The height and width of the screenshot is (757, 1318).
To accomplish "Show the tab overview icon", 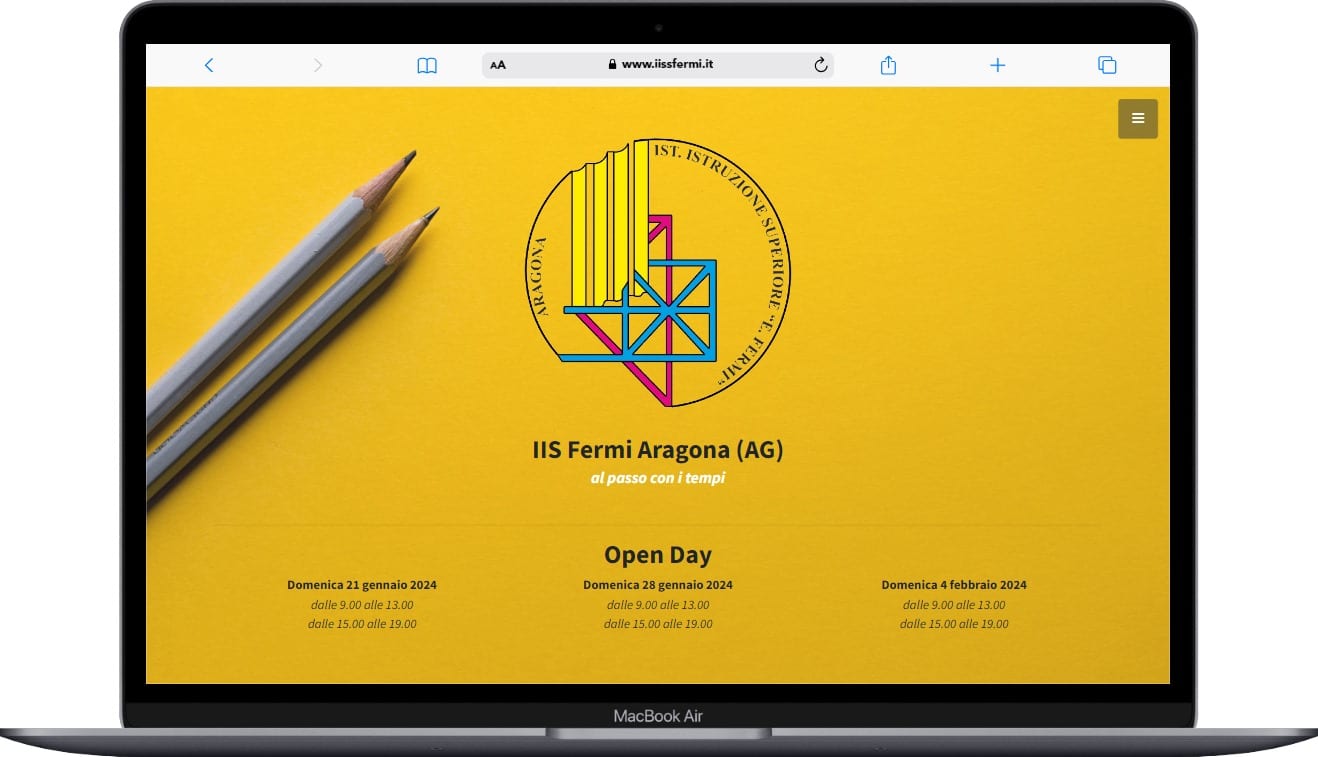I will pos(1107,65).
